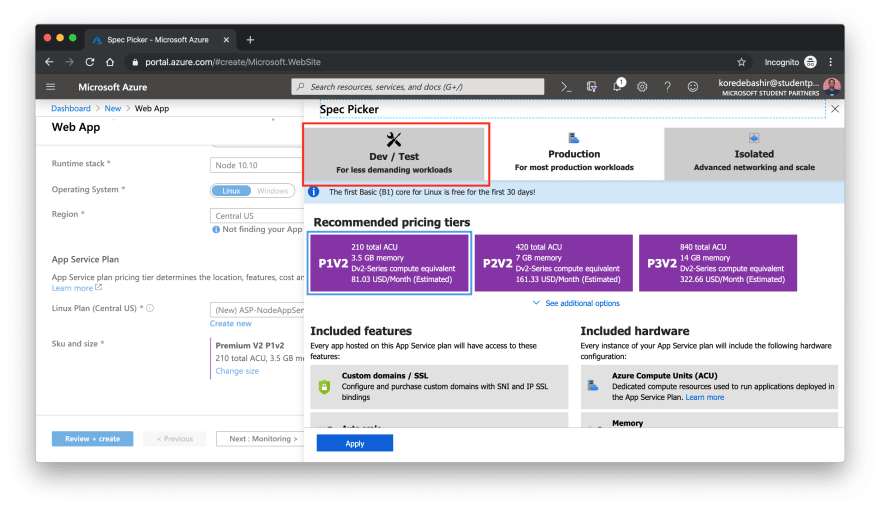The width and height of the screenshot is (880, 509).
Task: Open the Region dropdown showing Central US
Action: 256,215
